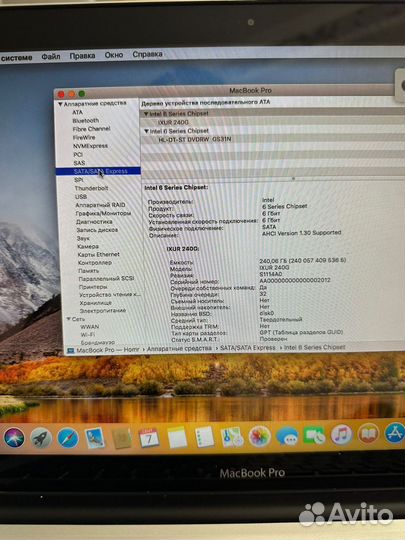The height and width of the screenshot is (540, 405).
Task: Select Диагностика in the sidebar
Action: 94,222
